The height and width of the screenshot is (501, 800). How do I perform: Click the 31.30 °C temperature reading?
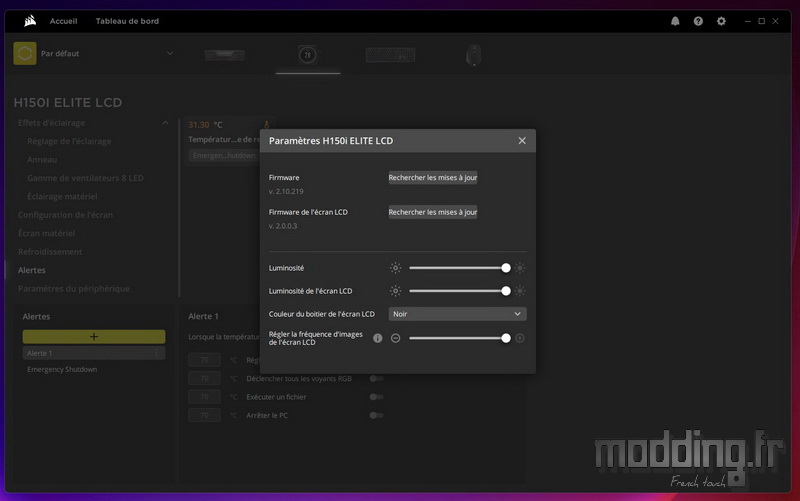205,124
